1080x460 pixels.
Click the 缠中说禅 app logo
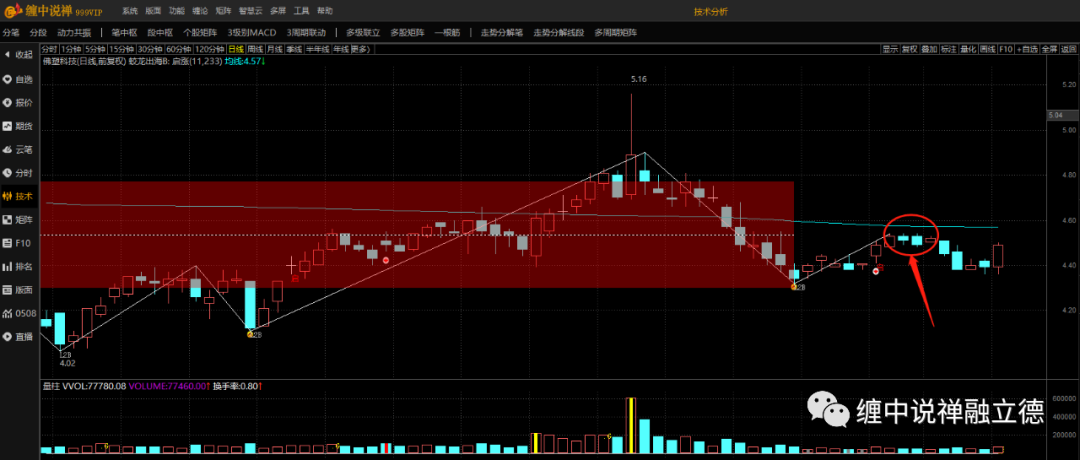(x=10, y=11)
